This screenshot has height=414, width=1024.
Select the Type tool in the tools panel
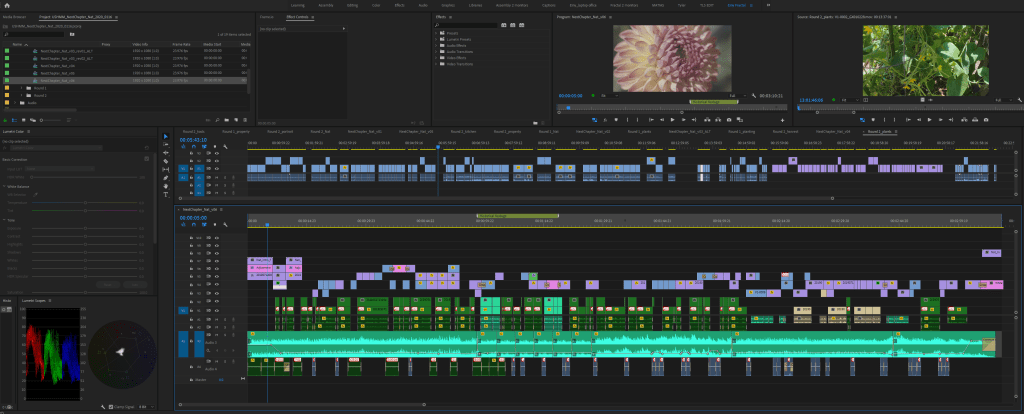pos(166,193)
